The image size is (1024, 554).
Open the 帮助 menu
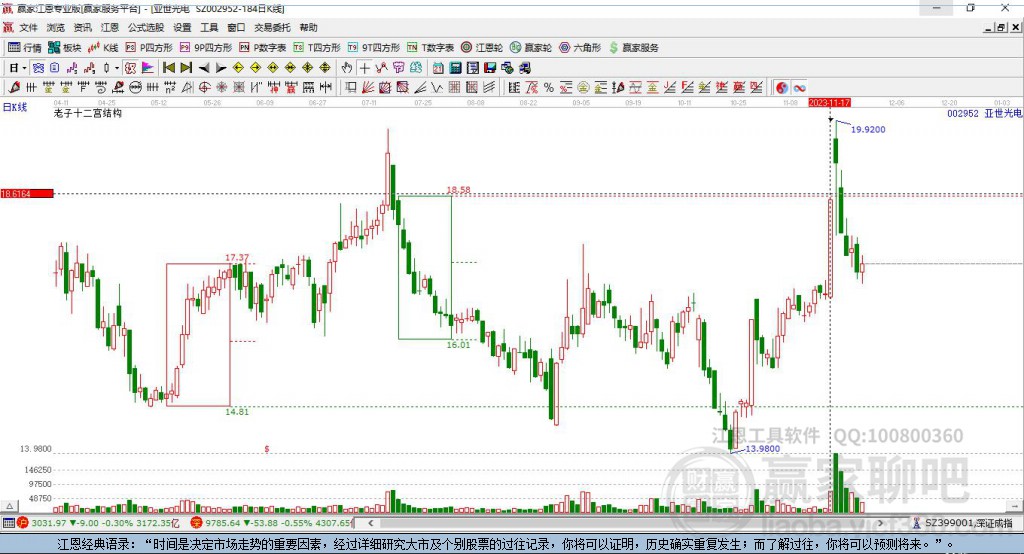click(x=308, y=27)
